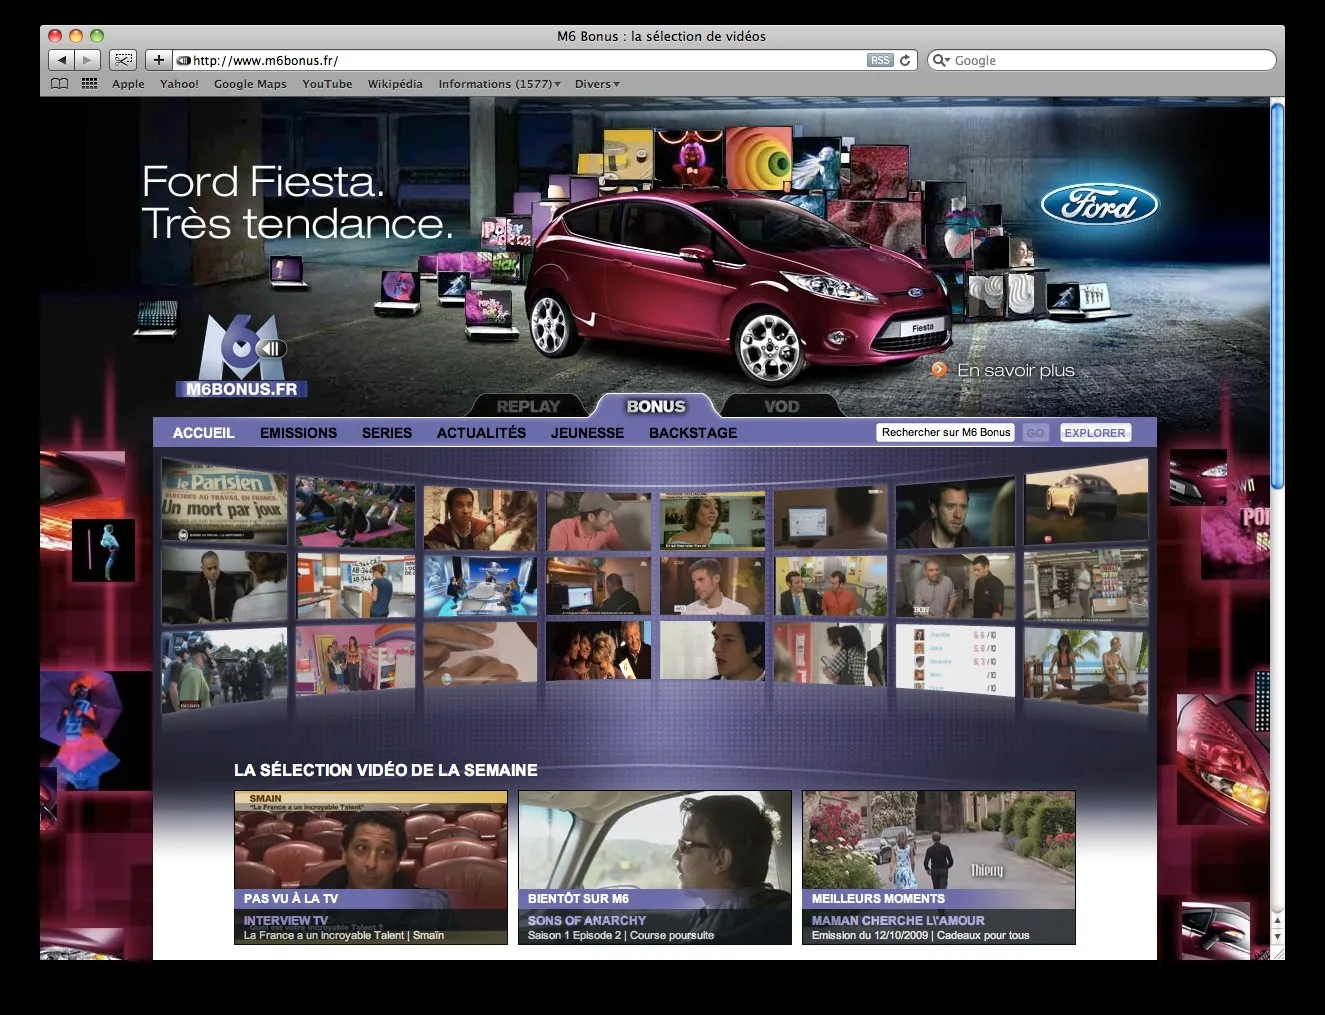Click the M6BONUS.FR logo
Viewport: 1325px width, 1015px height.
click(x=241, y=357)
